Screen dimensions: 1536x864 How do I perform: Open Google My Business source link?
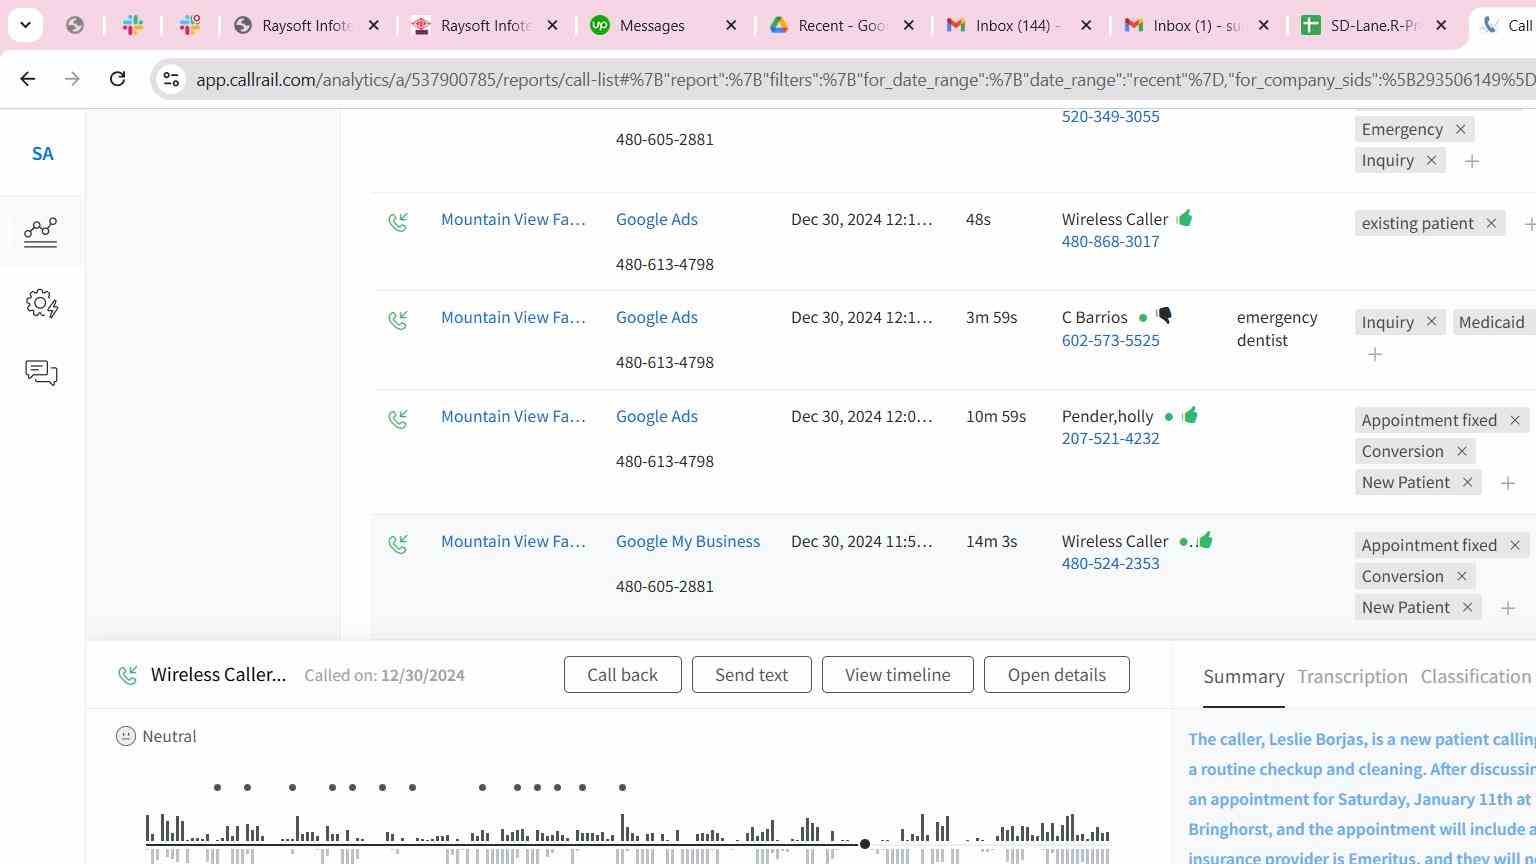(688, 541)
